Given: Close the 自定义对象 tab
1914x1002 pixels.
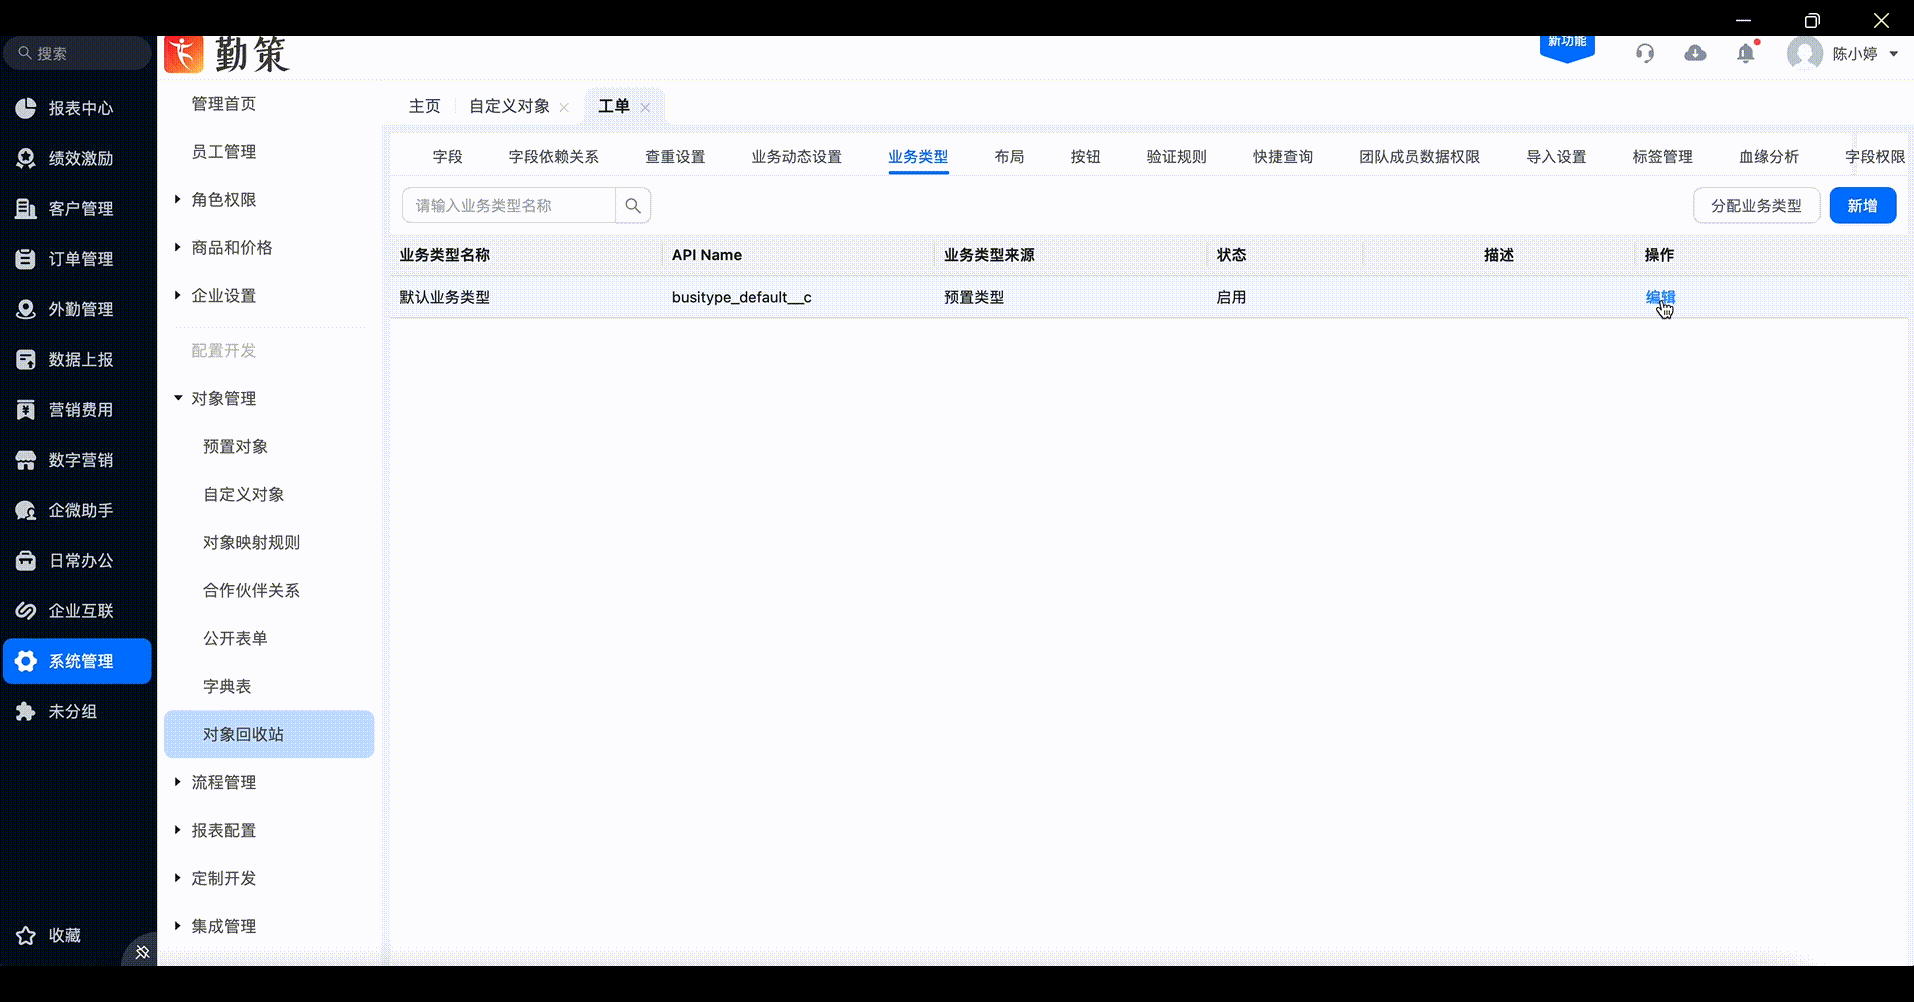Looking at the screenshot, I should tap(564, 107).
